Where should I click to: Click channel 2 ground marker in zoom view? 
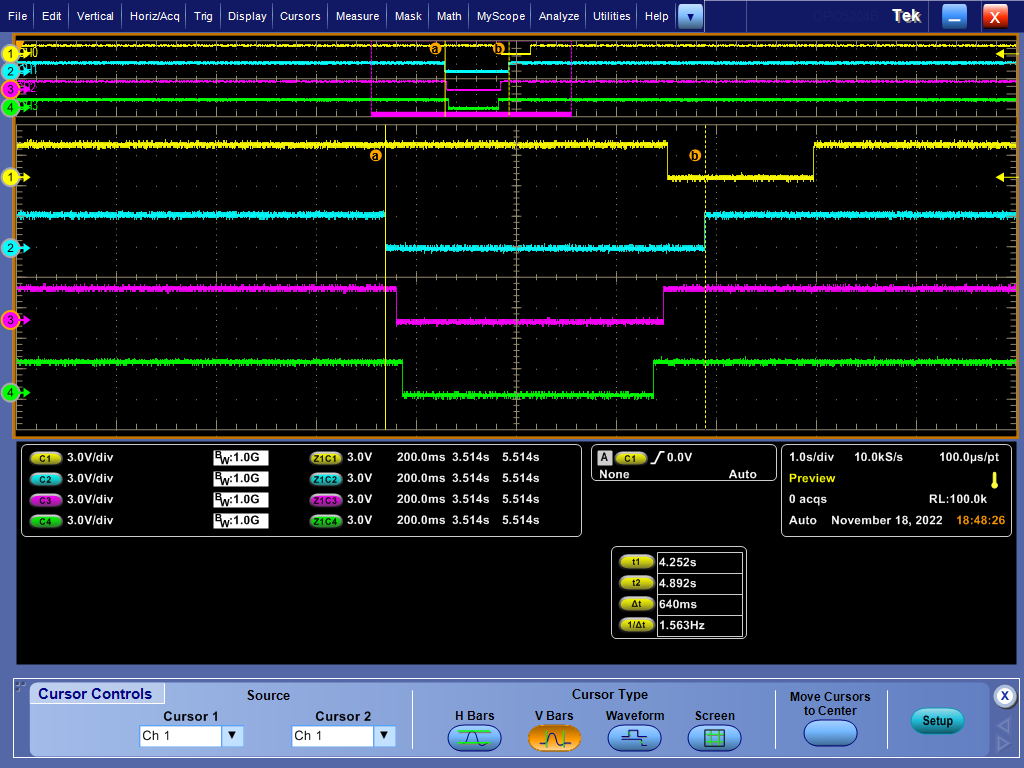pyautogui.click(x=13, y=248)
